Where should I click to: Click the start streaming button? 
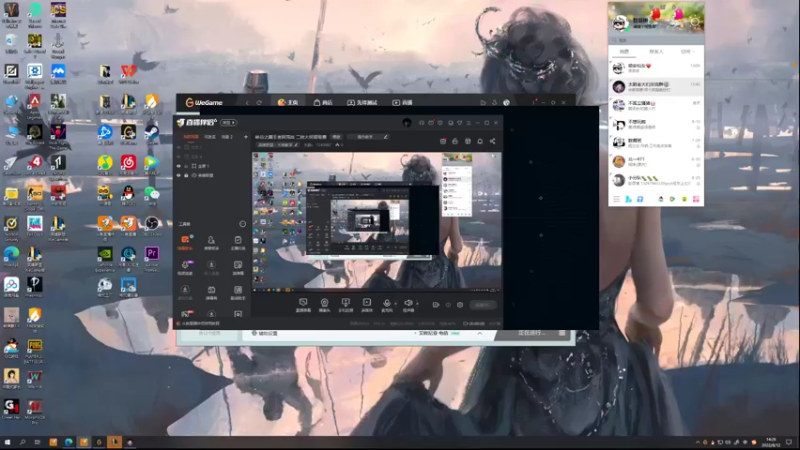tap(482, 305)
